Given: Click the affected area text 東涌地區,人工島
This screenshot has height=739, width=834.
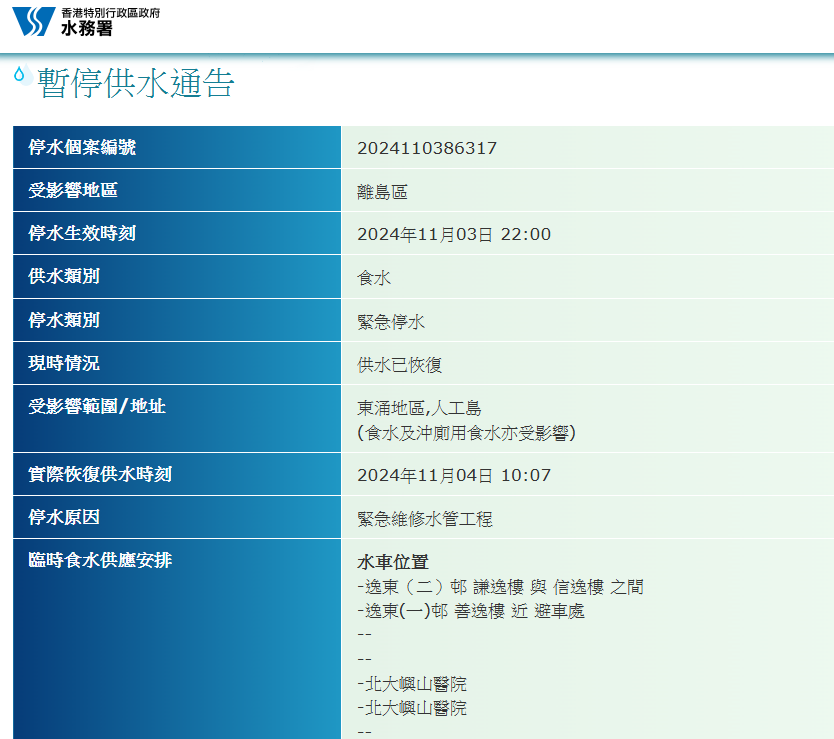Looking at the screenshot, I should point(419,408).
